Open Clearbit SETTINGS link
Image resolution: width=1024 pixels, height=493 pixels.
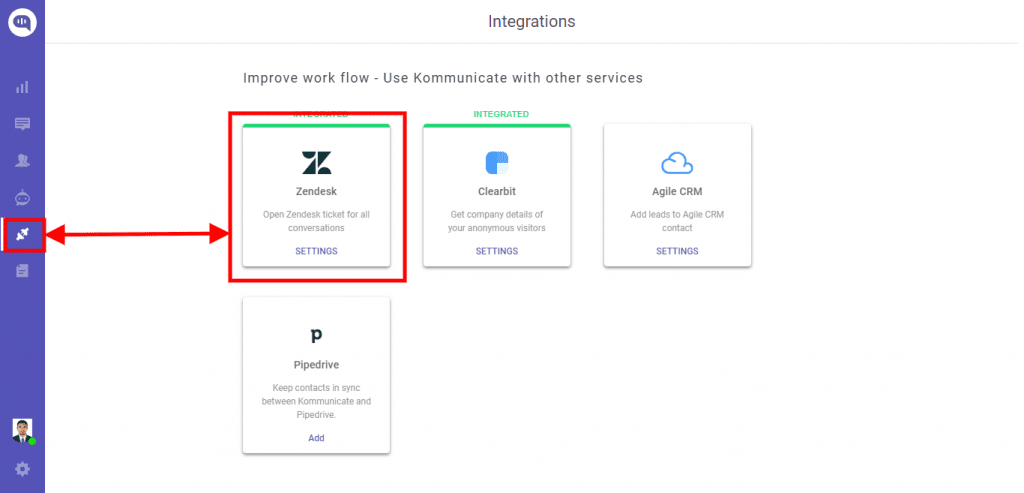tap(497, 251)
